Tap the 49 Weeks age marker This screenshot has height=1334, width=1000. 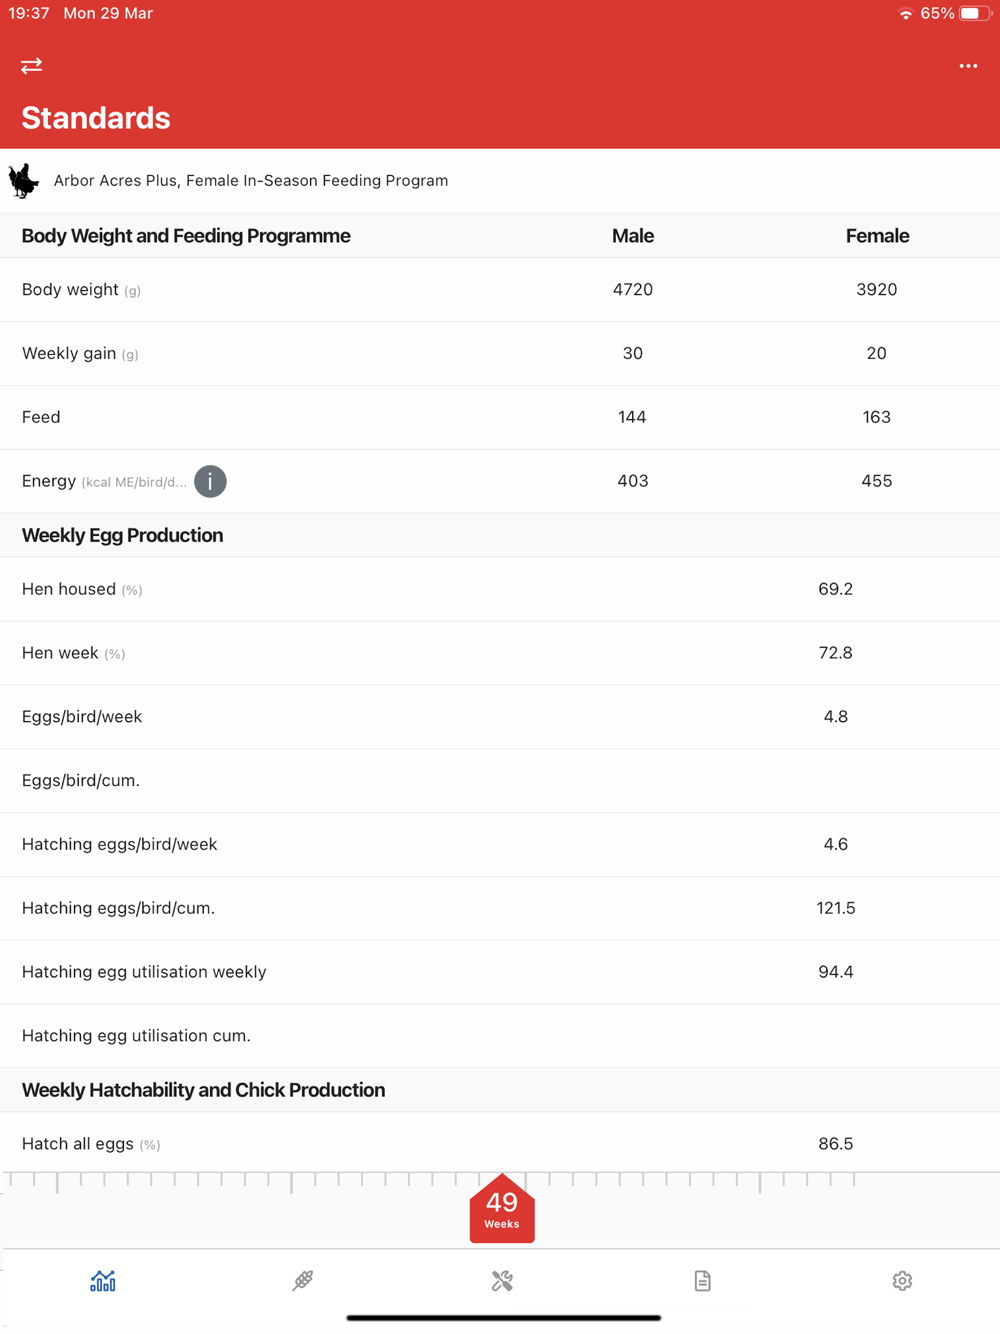(x=502, y=1210)
